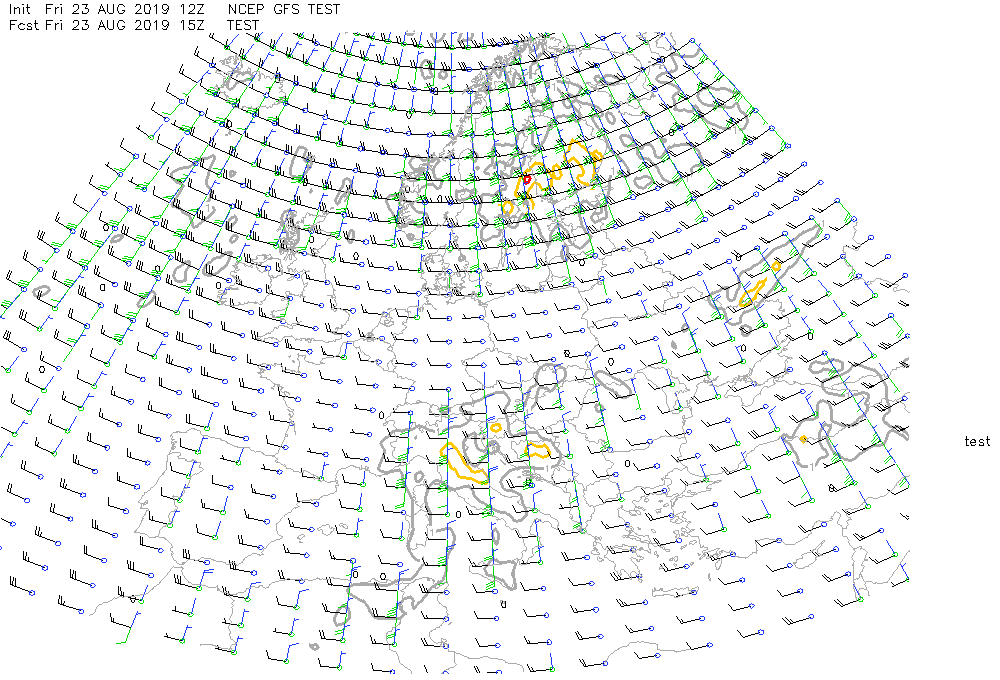Click the 'Init Fri 23 AUG 2019 12Z' text
Image resolution: width=1000 pixels, height=680 pixels.
click(107, 10)
